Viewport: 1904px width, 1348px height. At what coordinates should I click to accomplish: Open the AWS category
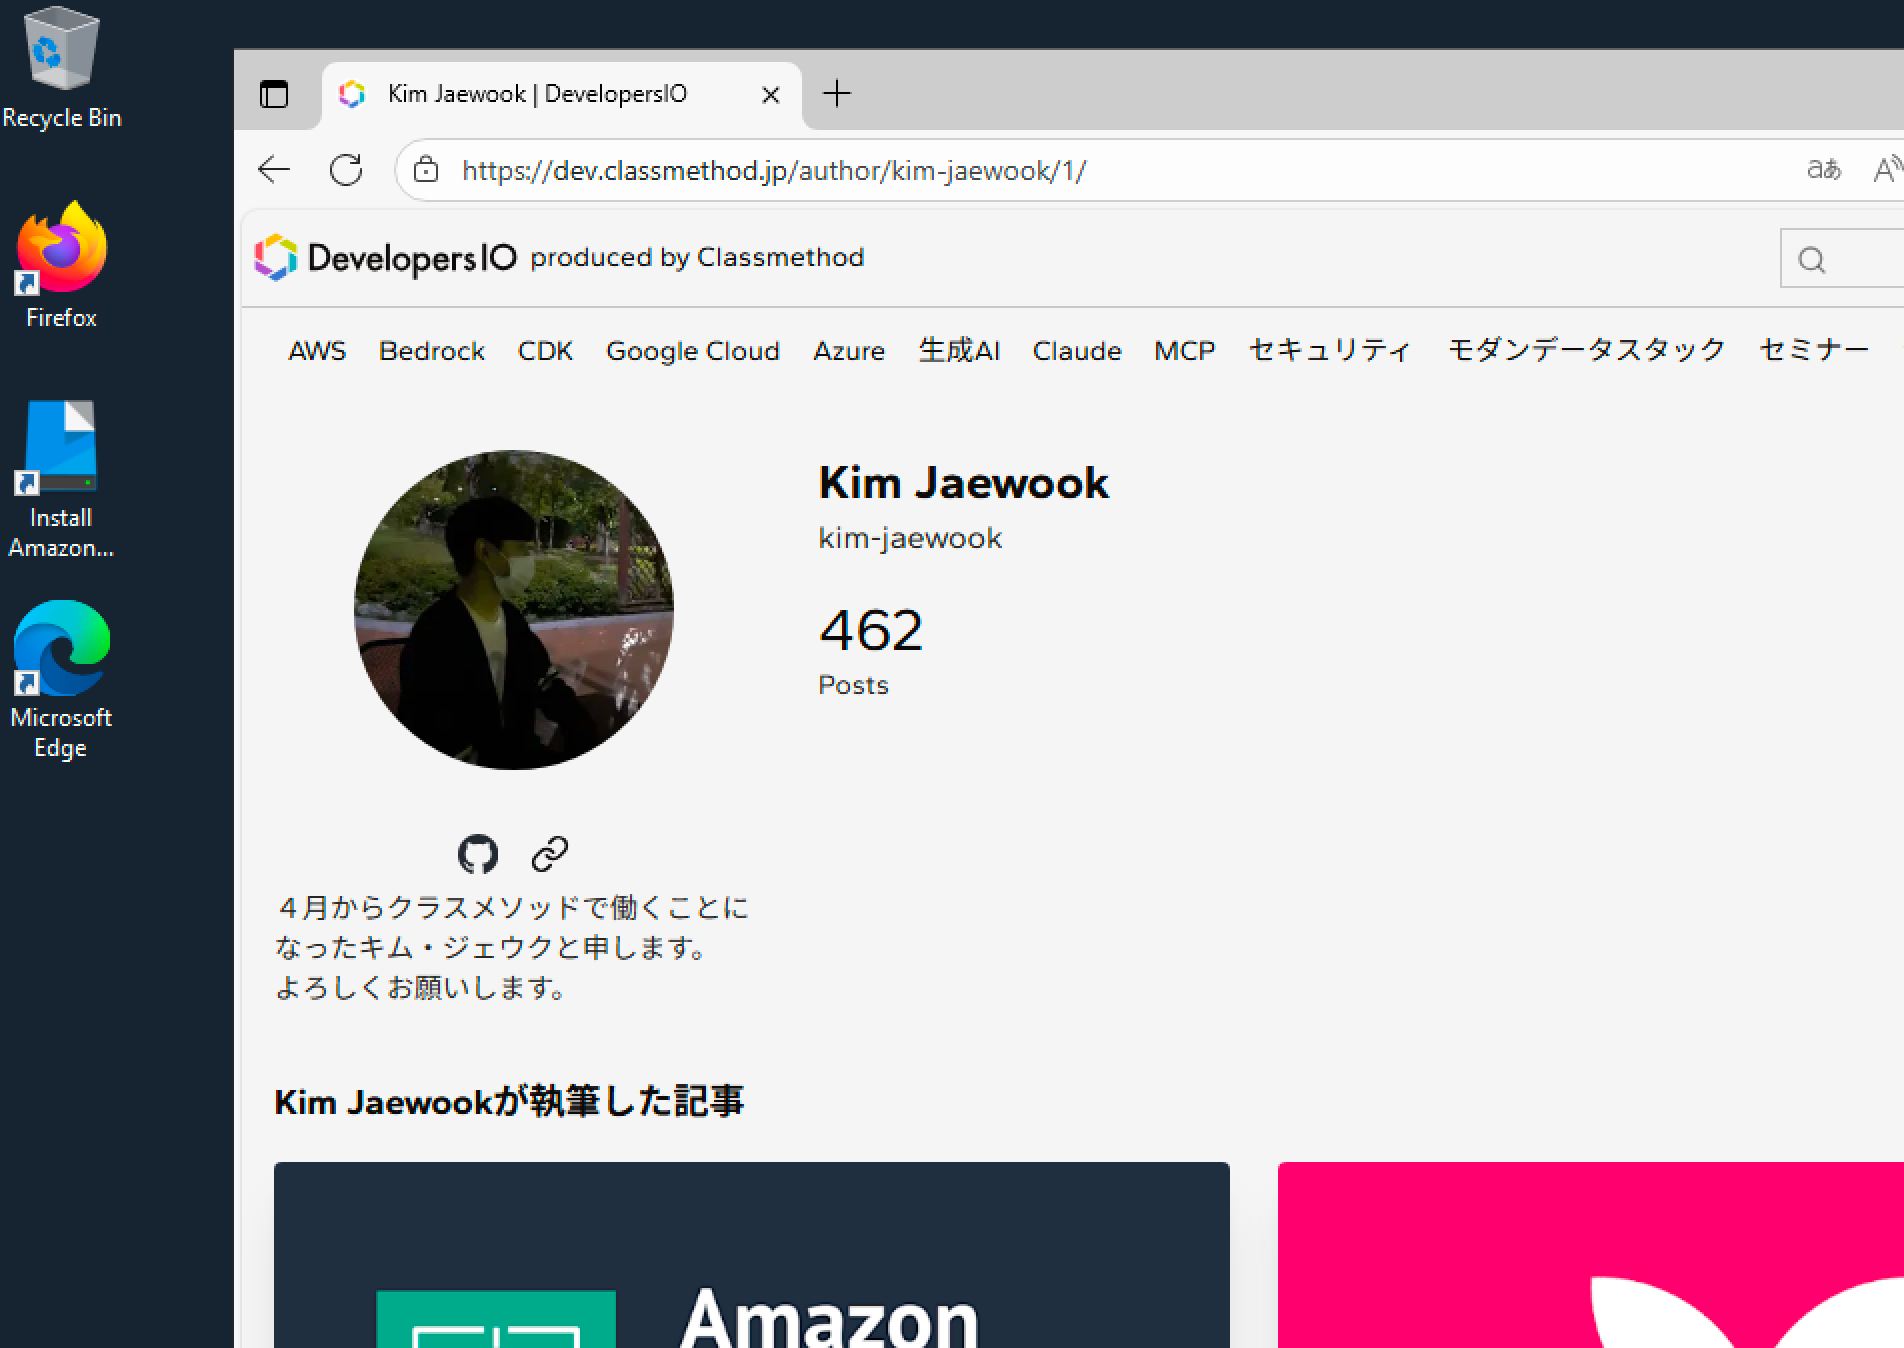(317, 351)
